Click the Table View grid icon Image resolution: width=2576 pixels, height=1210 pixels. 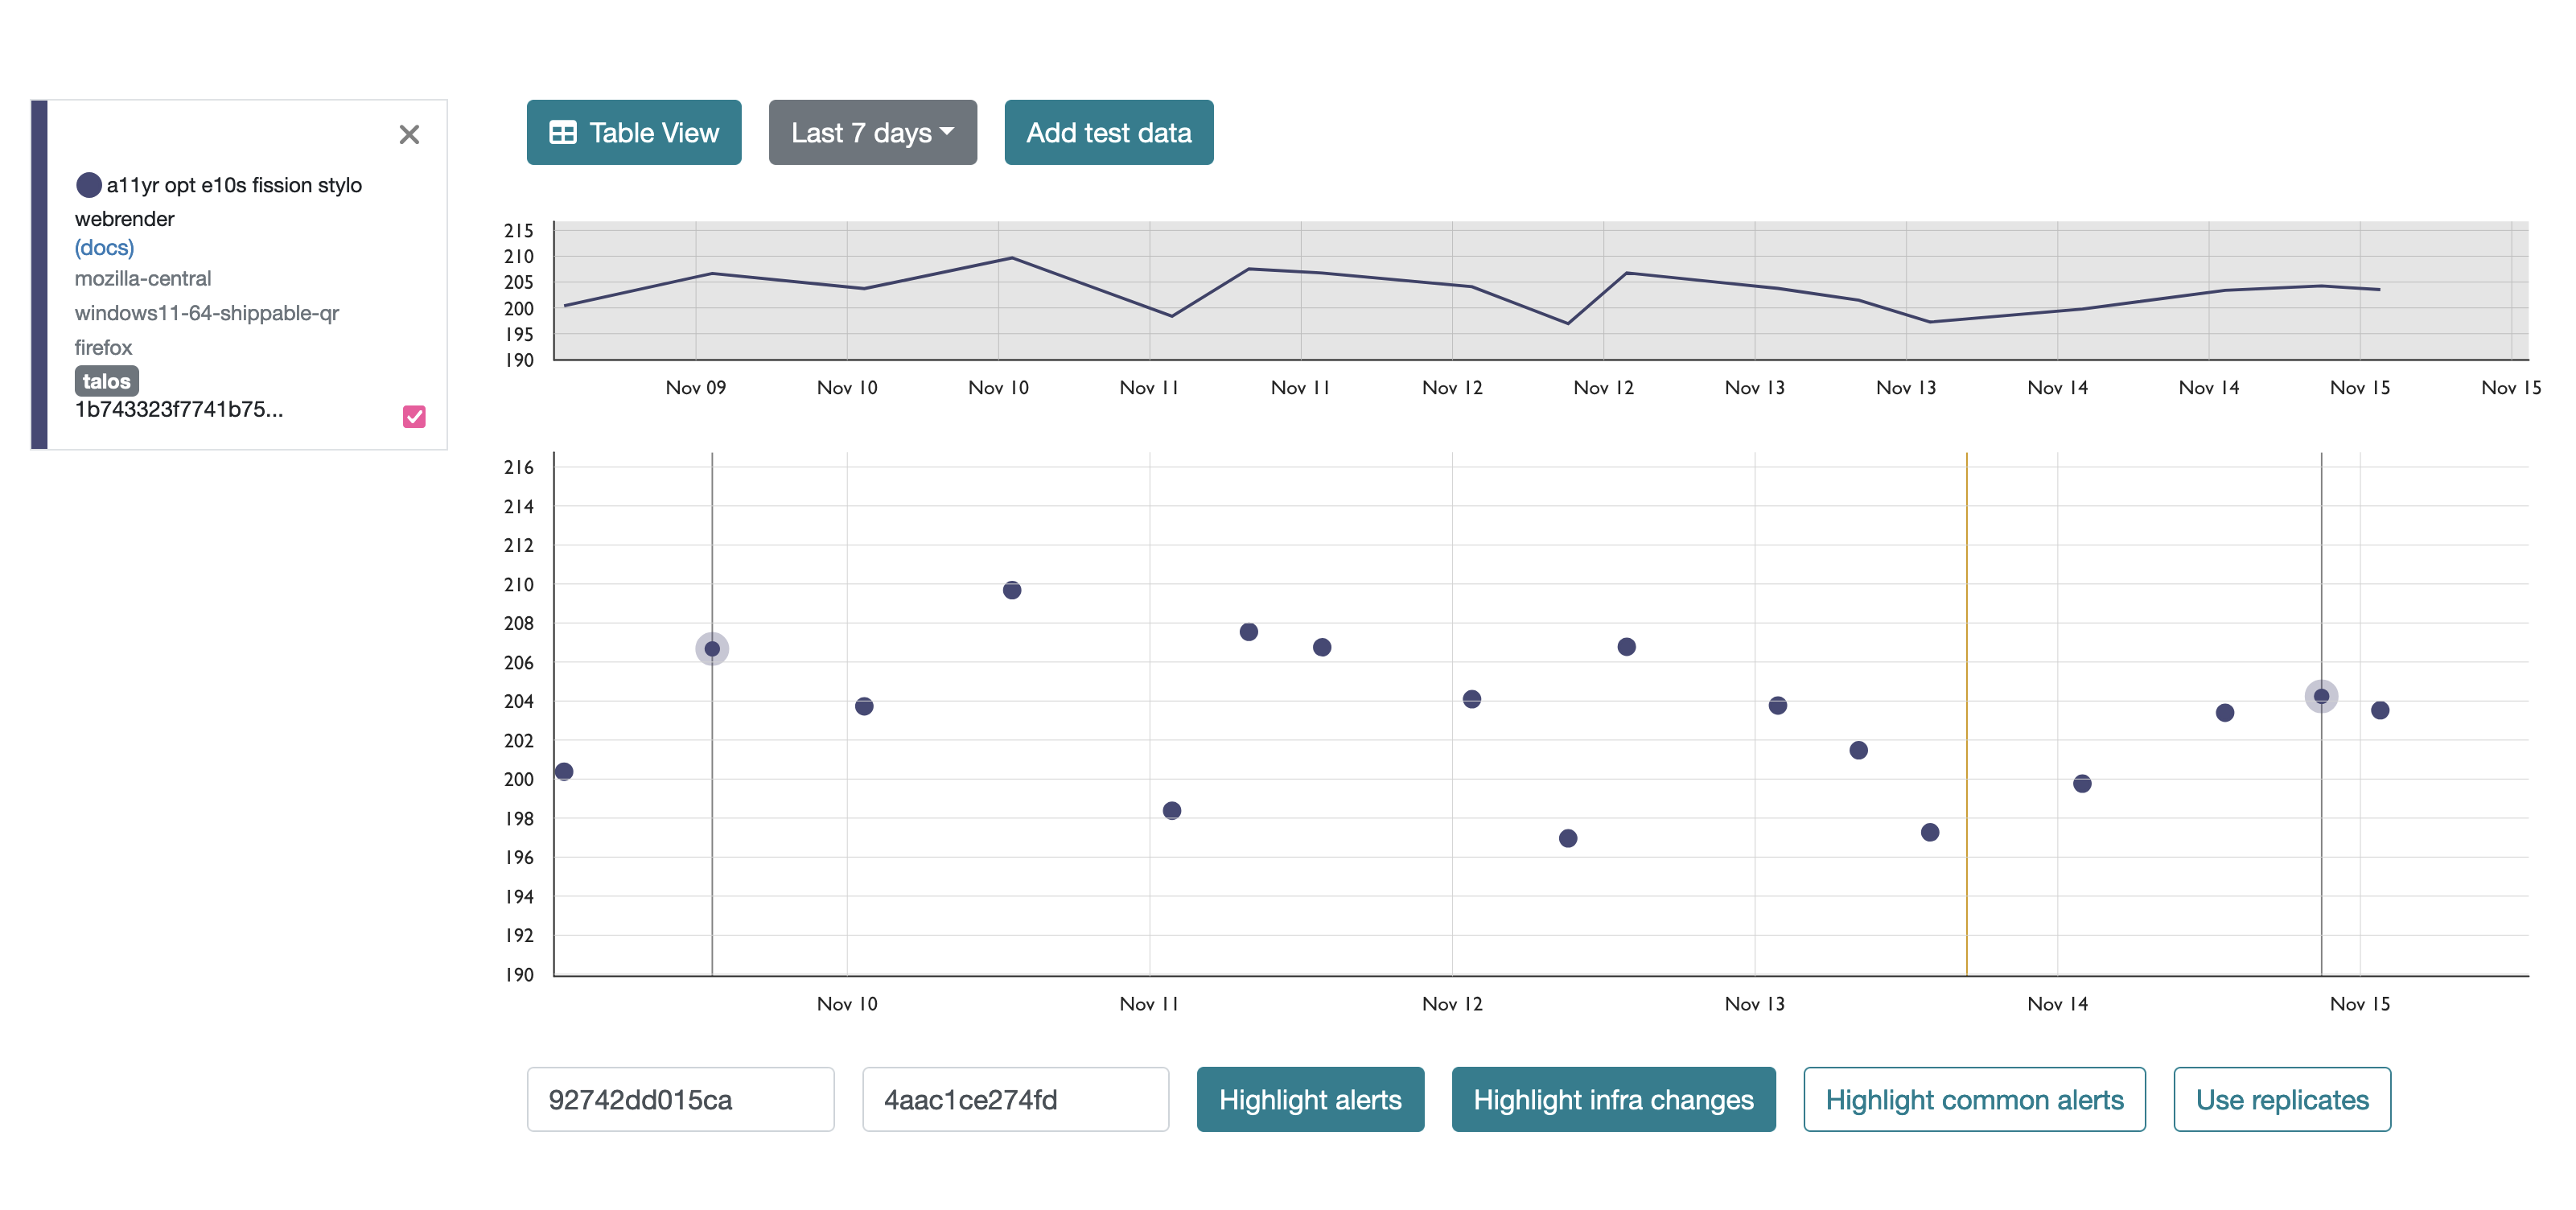(x=564, y=132)
